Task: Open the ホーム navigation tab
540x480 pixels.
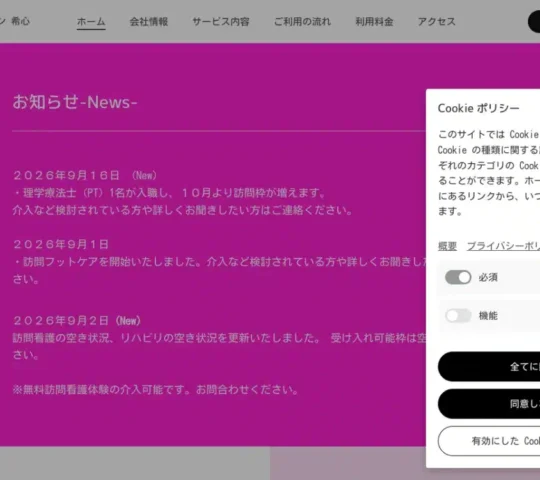Action: (x=91, y=22)
